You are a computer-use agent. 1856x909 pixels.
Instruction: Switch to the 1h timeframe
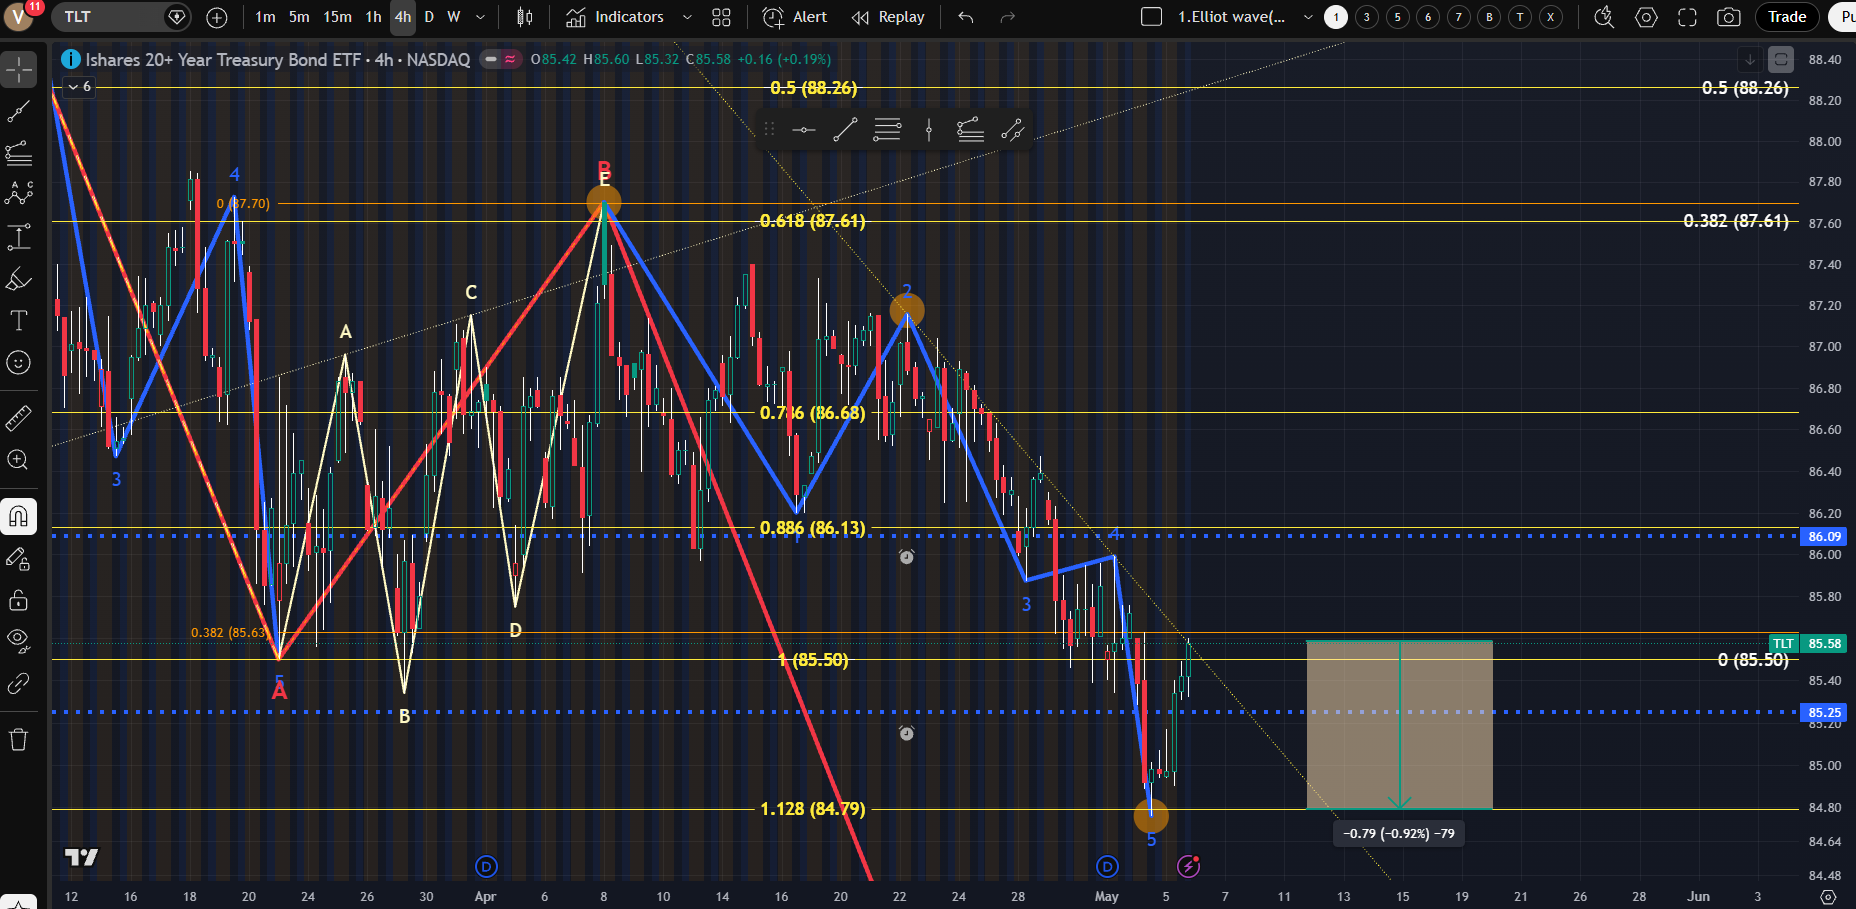pos(373,17)
